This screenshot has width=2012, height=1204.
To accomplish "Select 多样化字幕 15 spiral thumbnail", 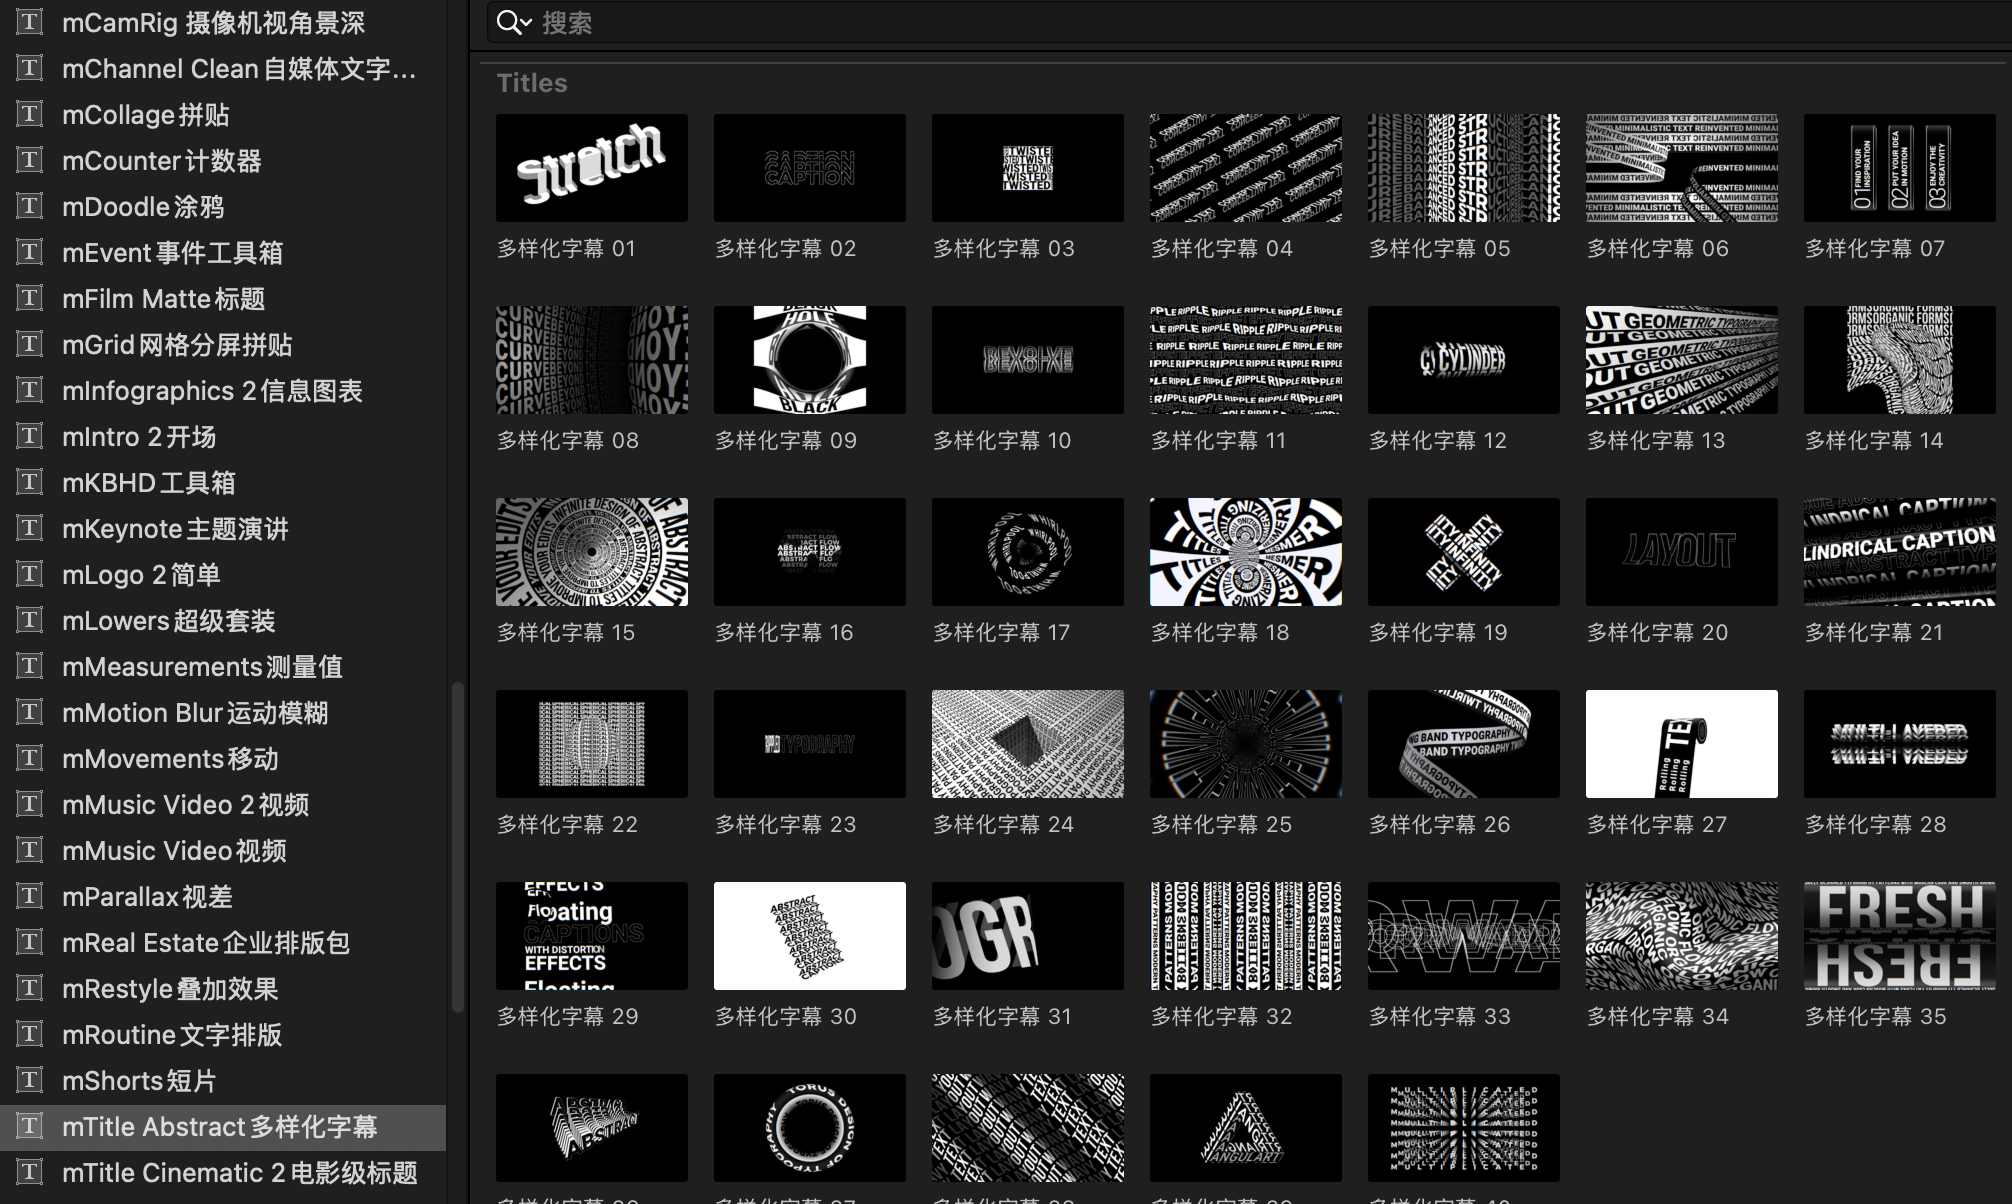I will (592, 552).
